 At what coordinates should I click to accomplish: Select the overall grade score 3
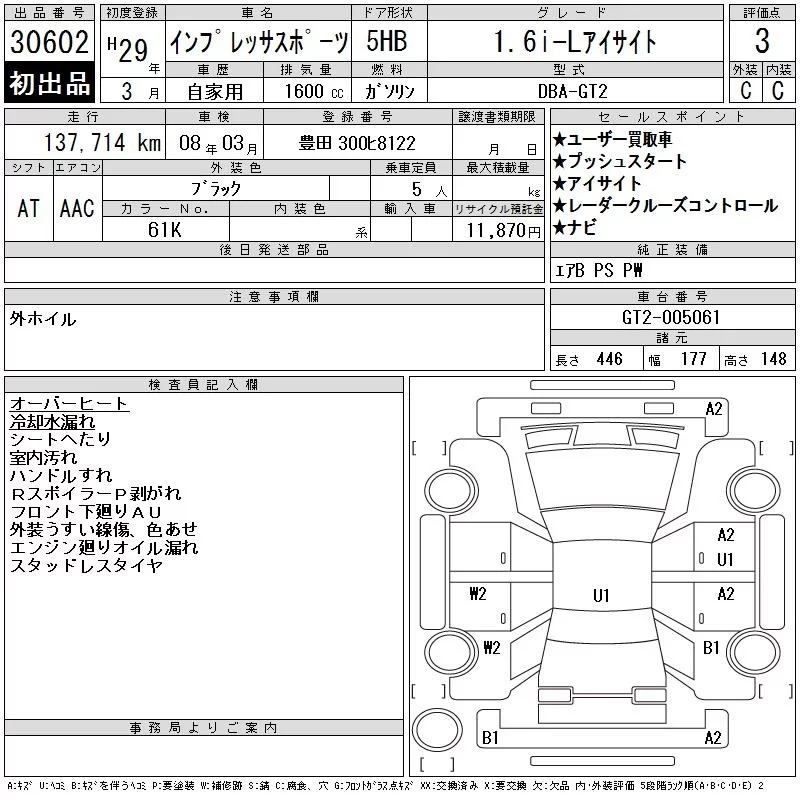(x=762, y=42)
